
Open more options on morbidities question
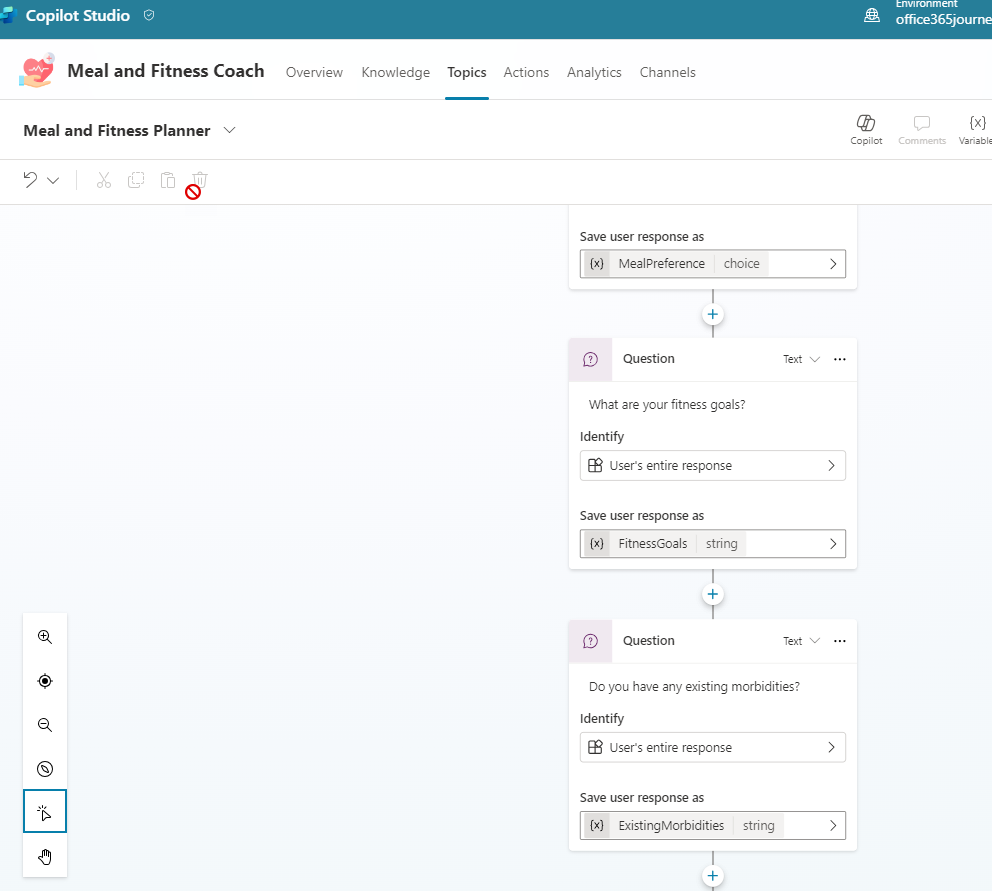(840, 641)
